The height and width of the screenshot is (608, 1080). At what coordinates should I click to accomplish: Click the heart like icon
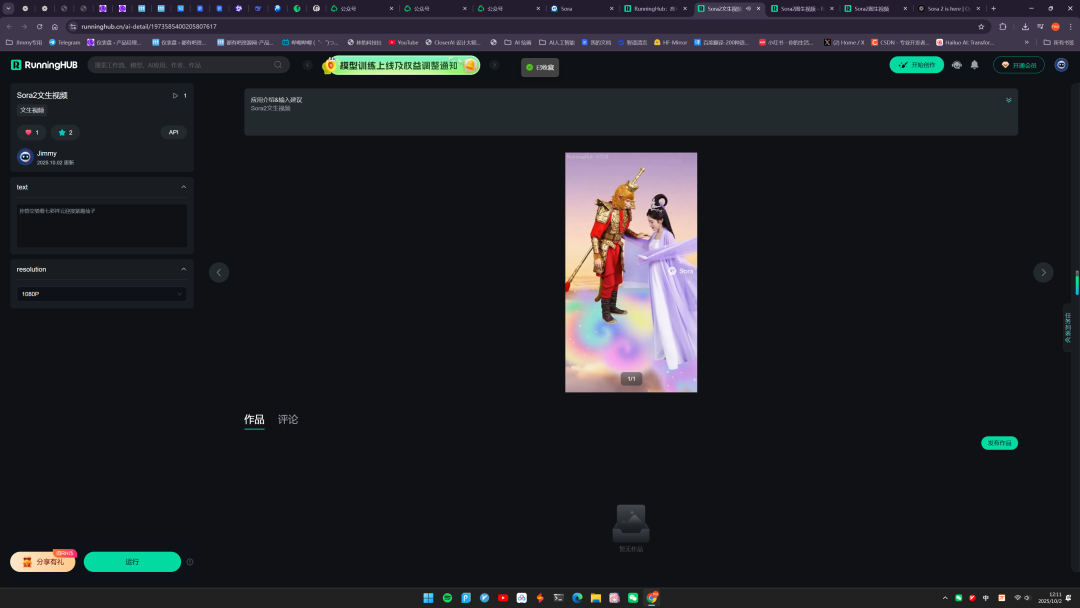[x=28, y=132]
